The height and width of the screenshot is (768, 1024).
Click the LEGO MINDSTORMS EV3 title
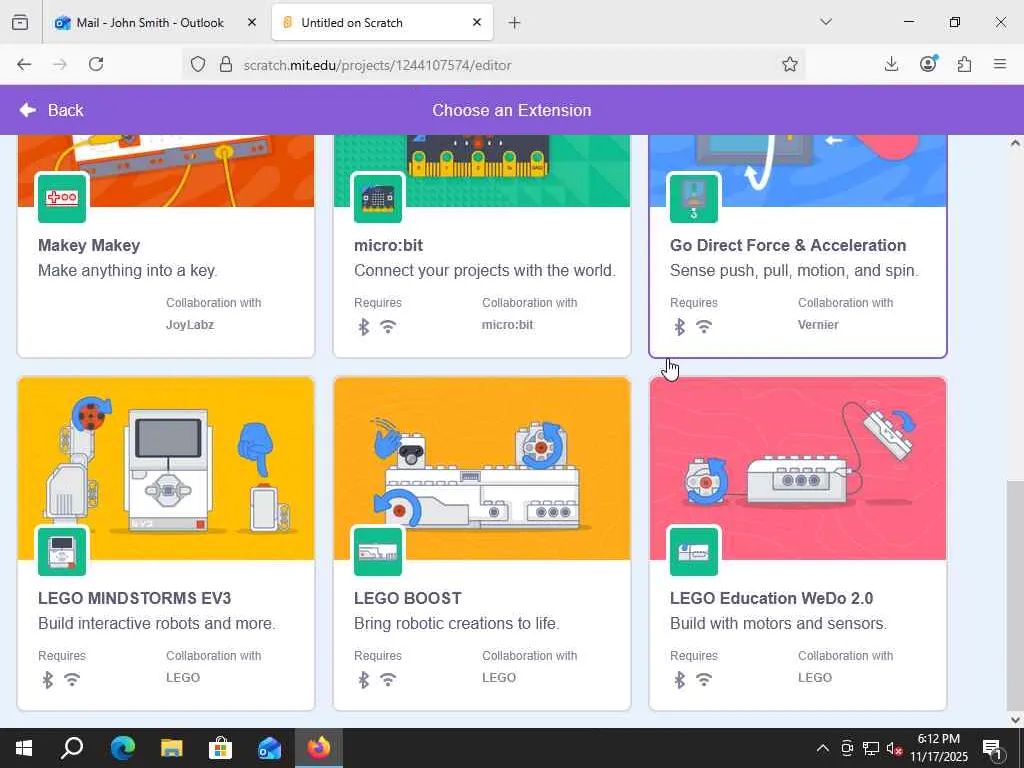coord(135,598)
